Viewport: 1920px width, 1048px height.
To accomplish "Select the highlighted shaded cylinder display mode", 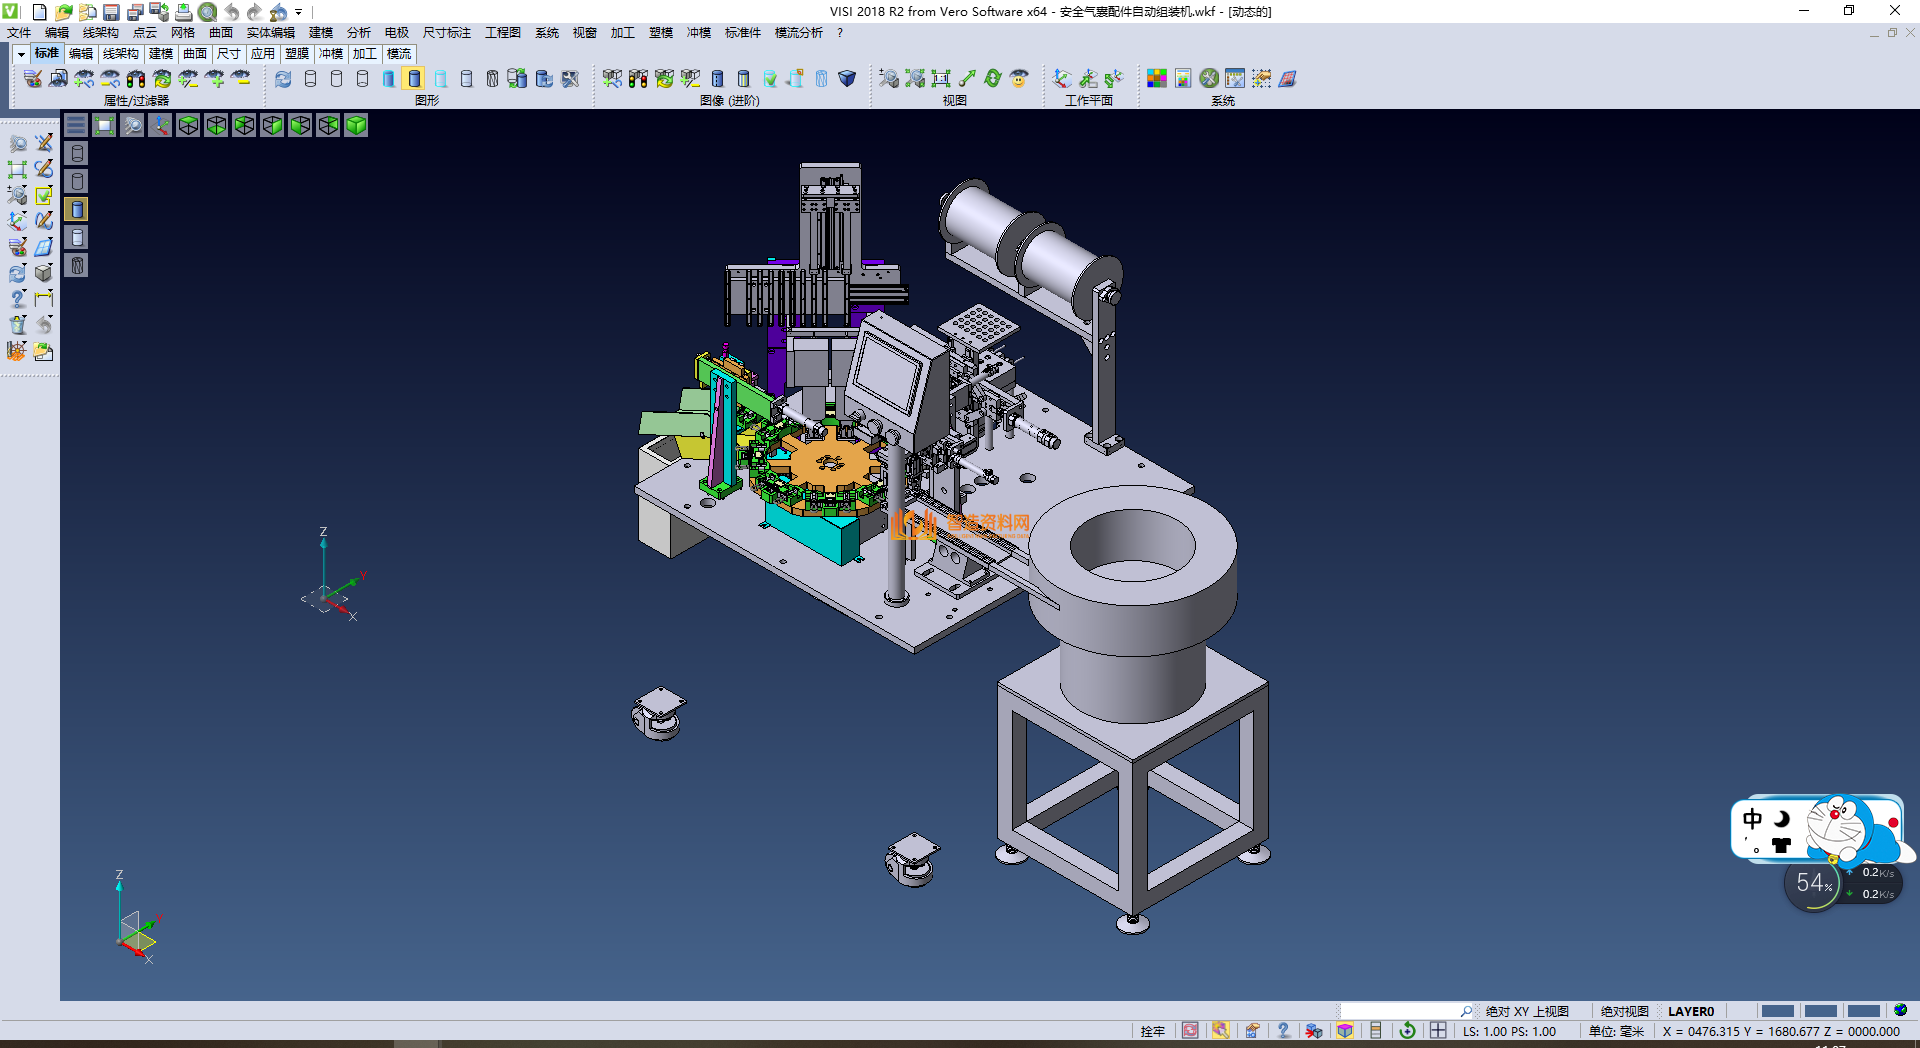I will point(414,79).
